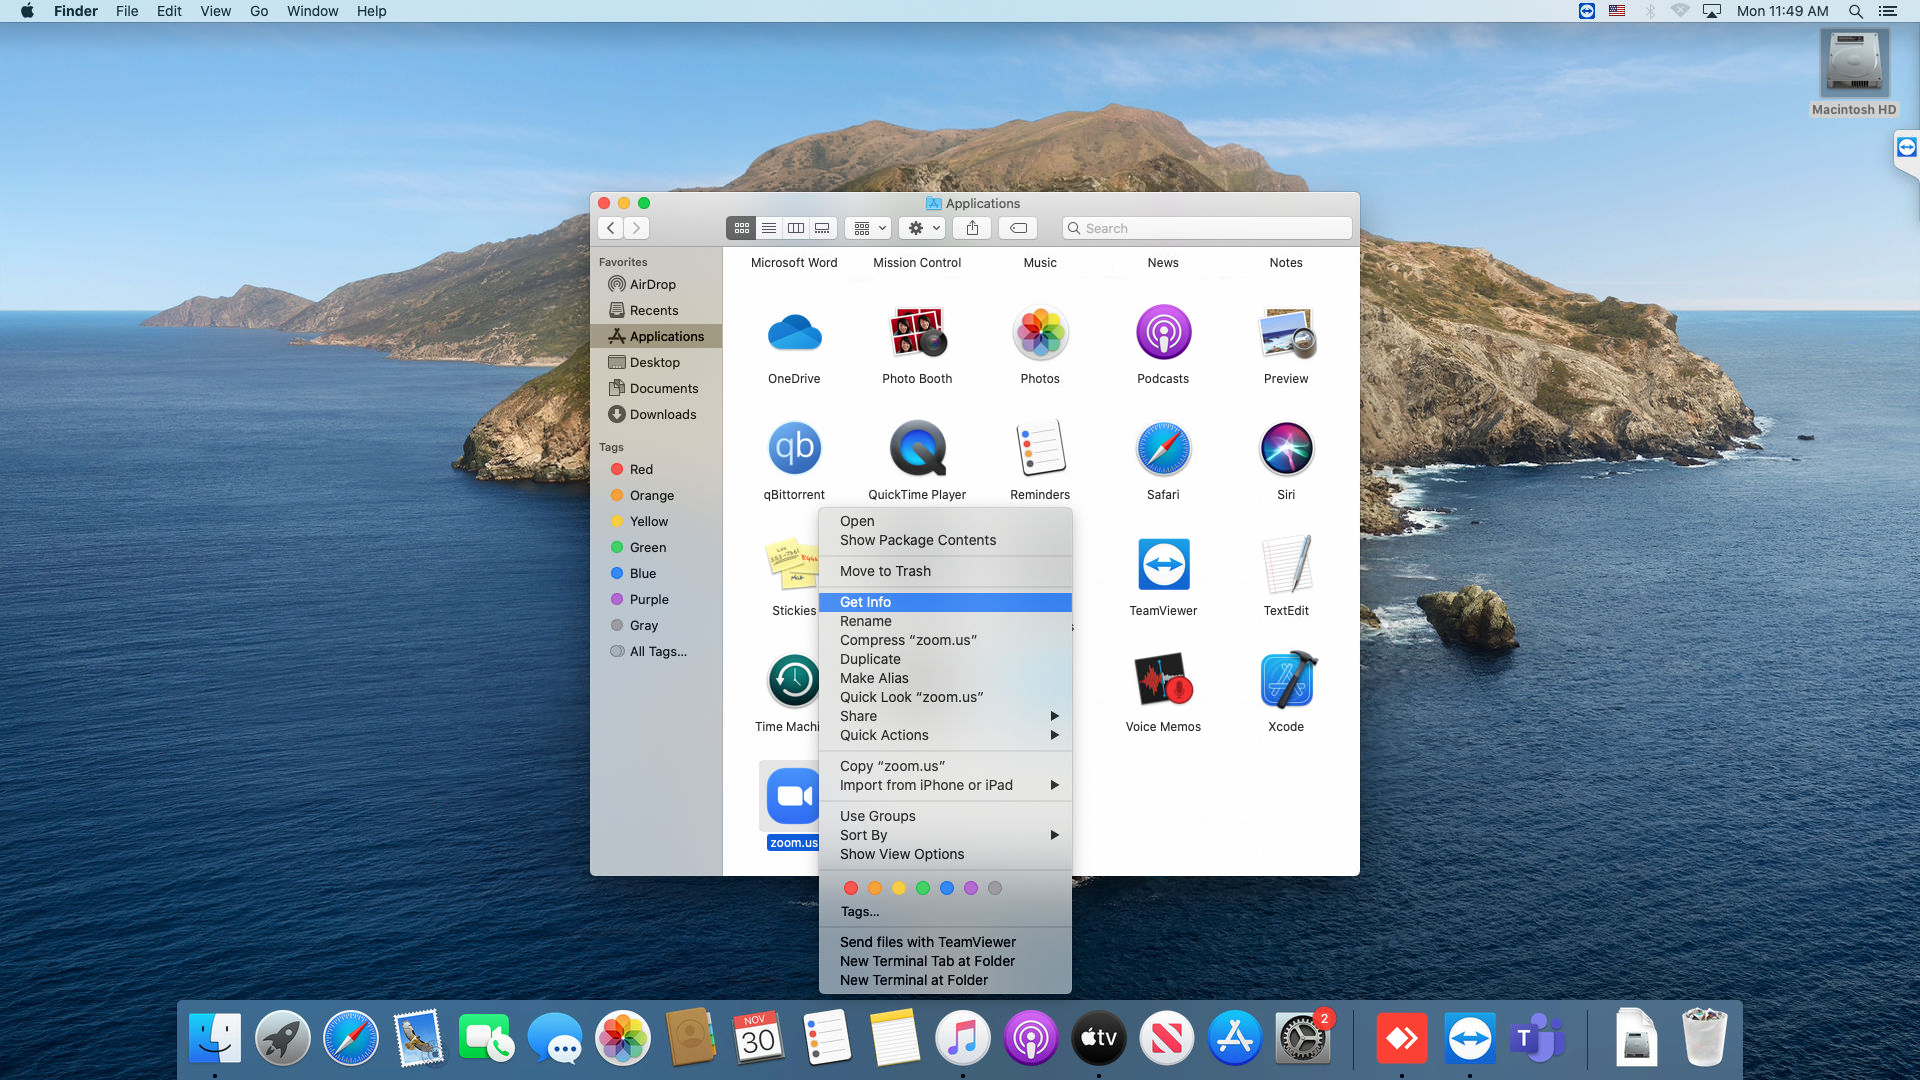Select the Safari app icon in Finder

pyautogui.click(x=1163, y=450)
